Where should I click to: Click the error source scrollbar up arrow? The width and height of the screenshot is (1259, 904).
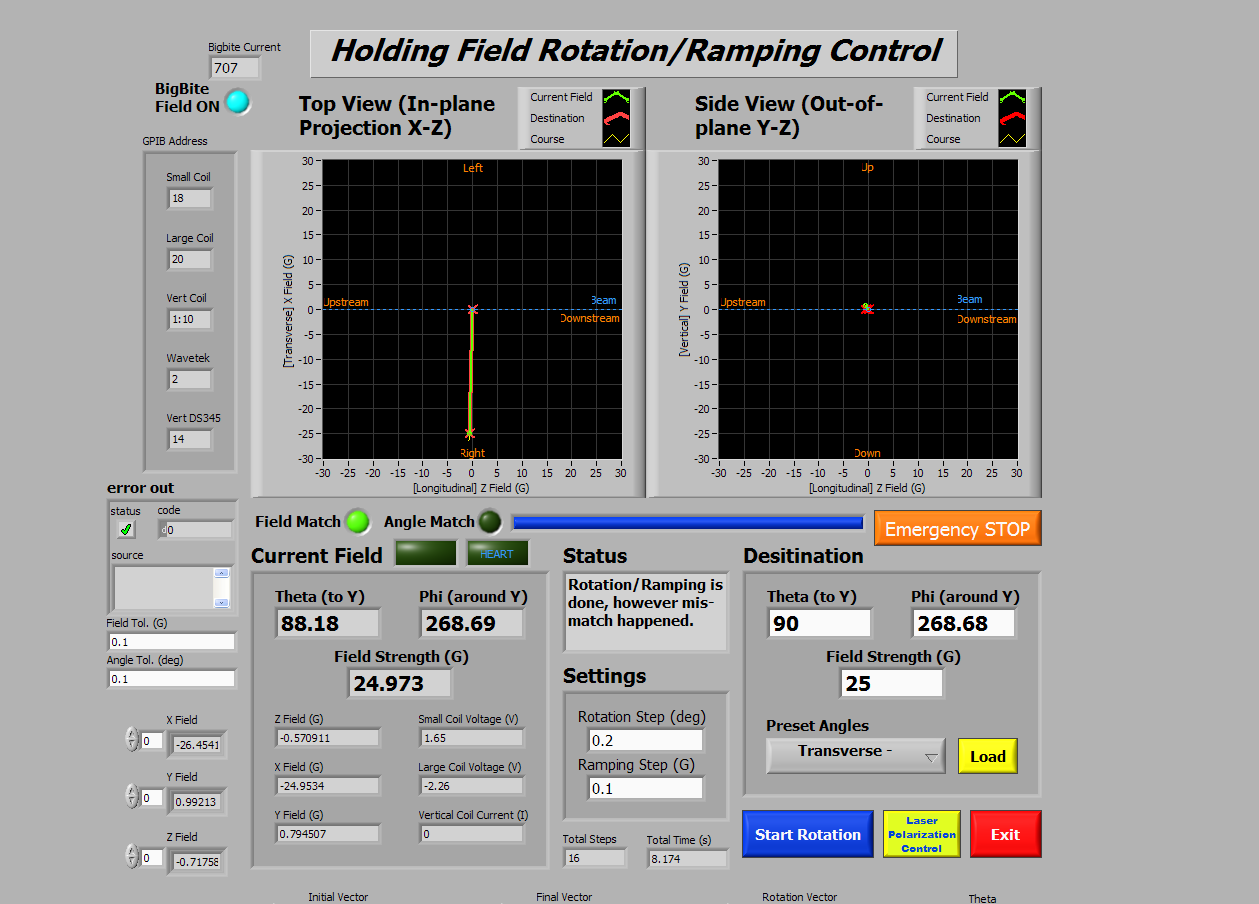(221, 574)
